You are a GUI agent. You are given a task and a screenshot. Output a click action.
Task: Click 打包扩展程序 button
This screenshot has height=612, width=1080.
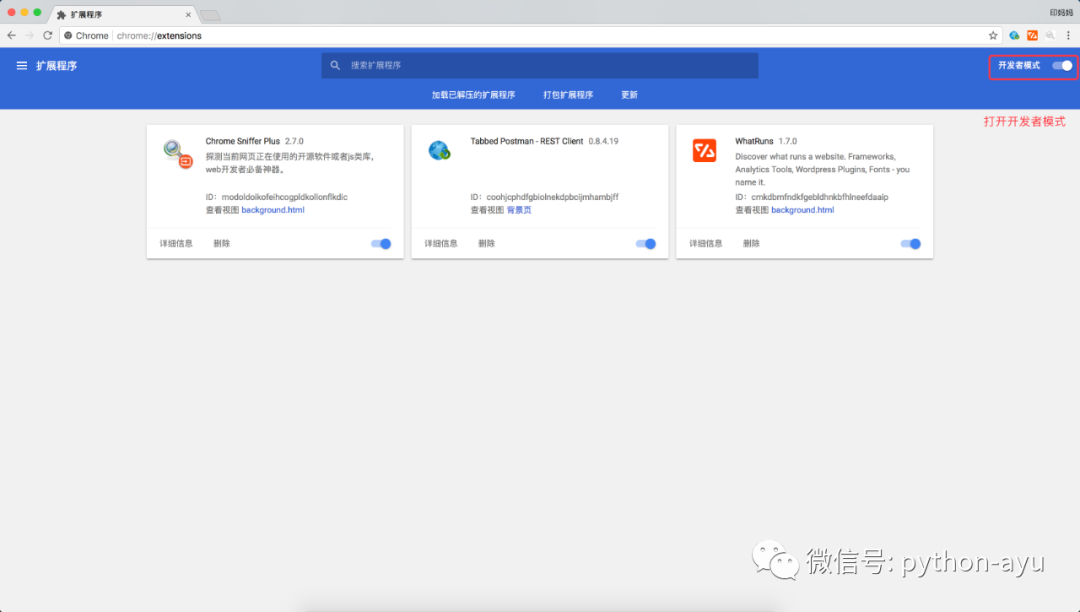point(568,95)
